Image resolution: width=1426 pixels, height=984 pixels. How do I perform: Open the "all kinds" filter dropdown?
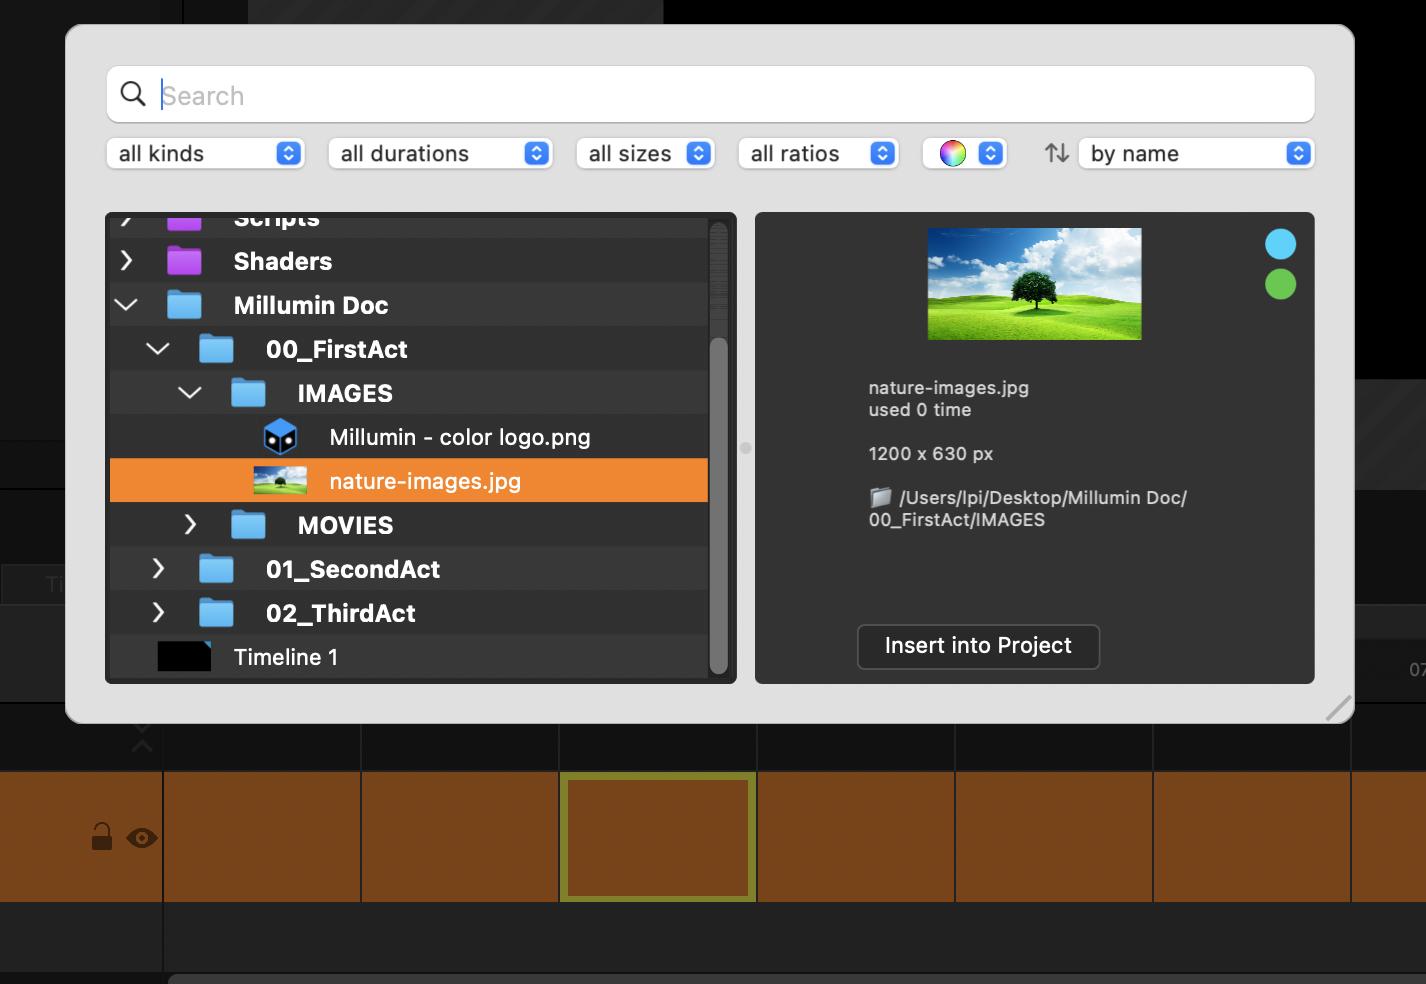point(205,153)
